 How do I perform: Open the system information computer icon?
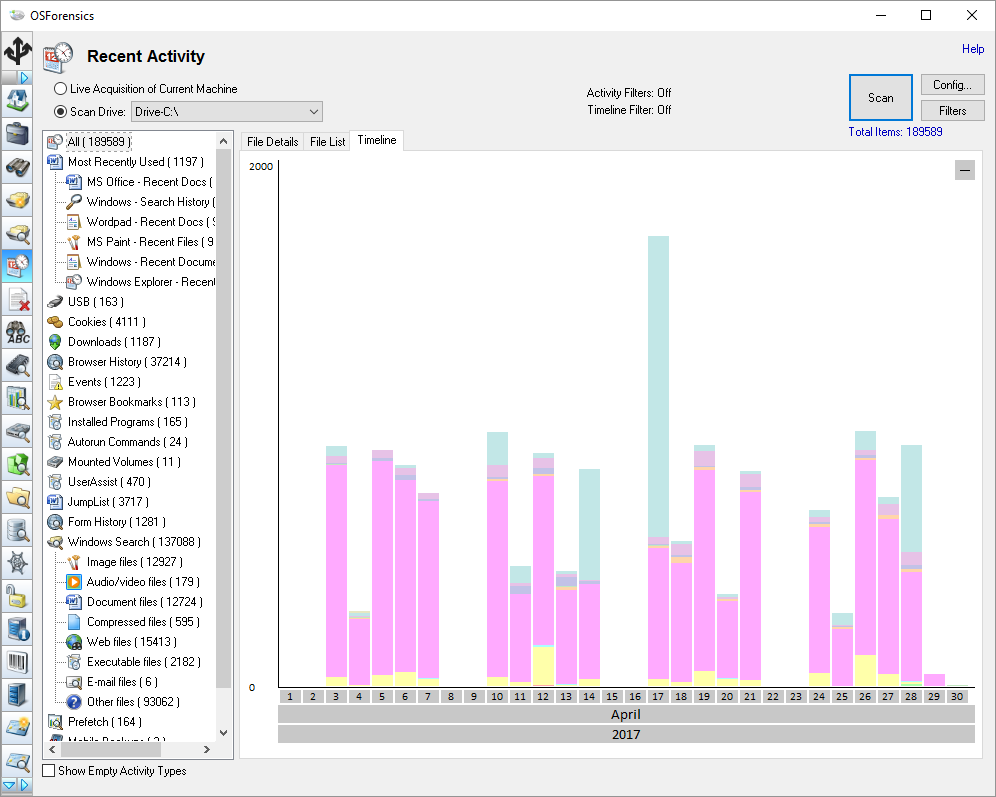pos(17,629)
